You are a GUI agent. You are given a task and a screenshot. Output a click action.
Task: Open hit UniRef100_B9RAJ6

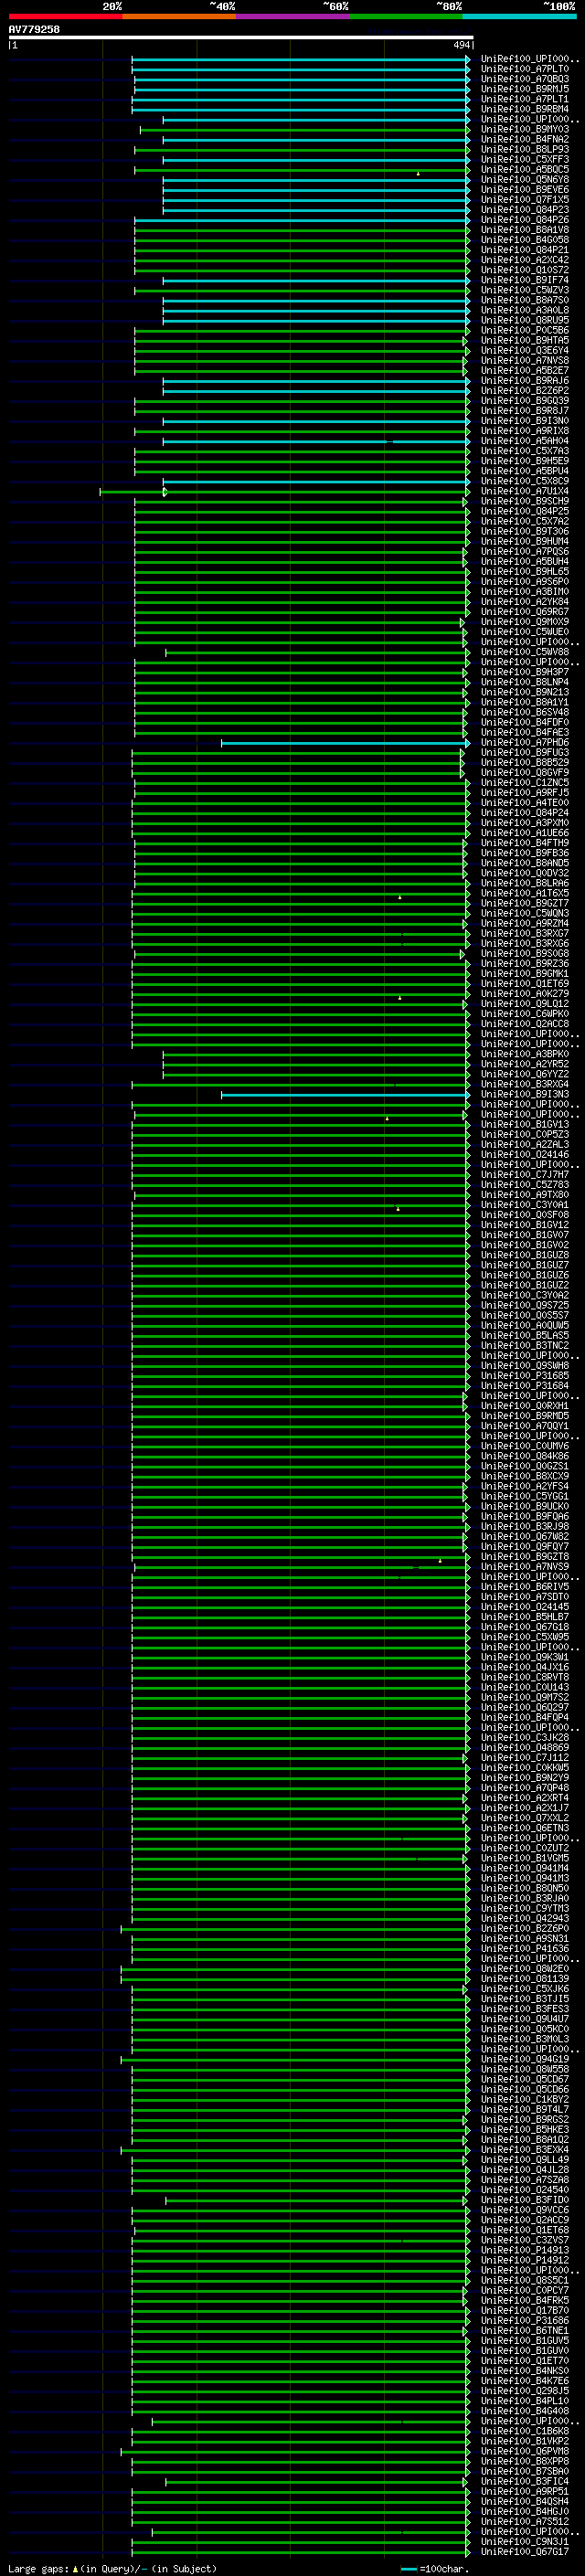pos(524,380)
